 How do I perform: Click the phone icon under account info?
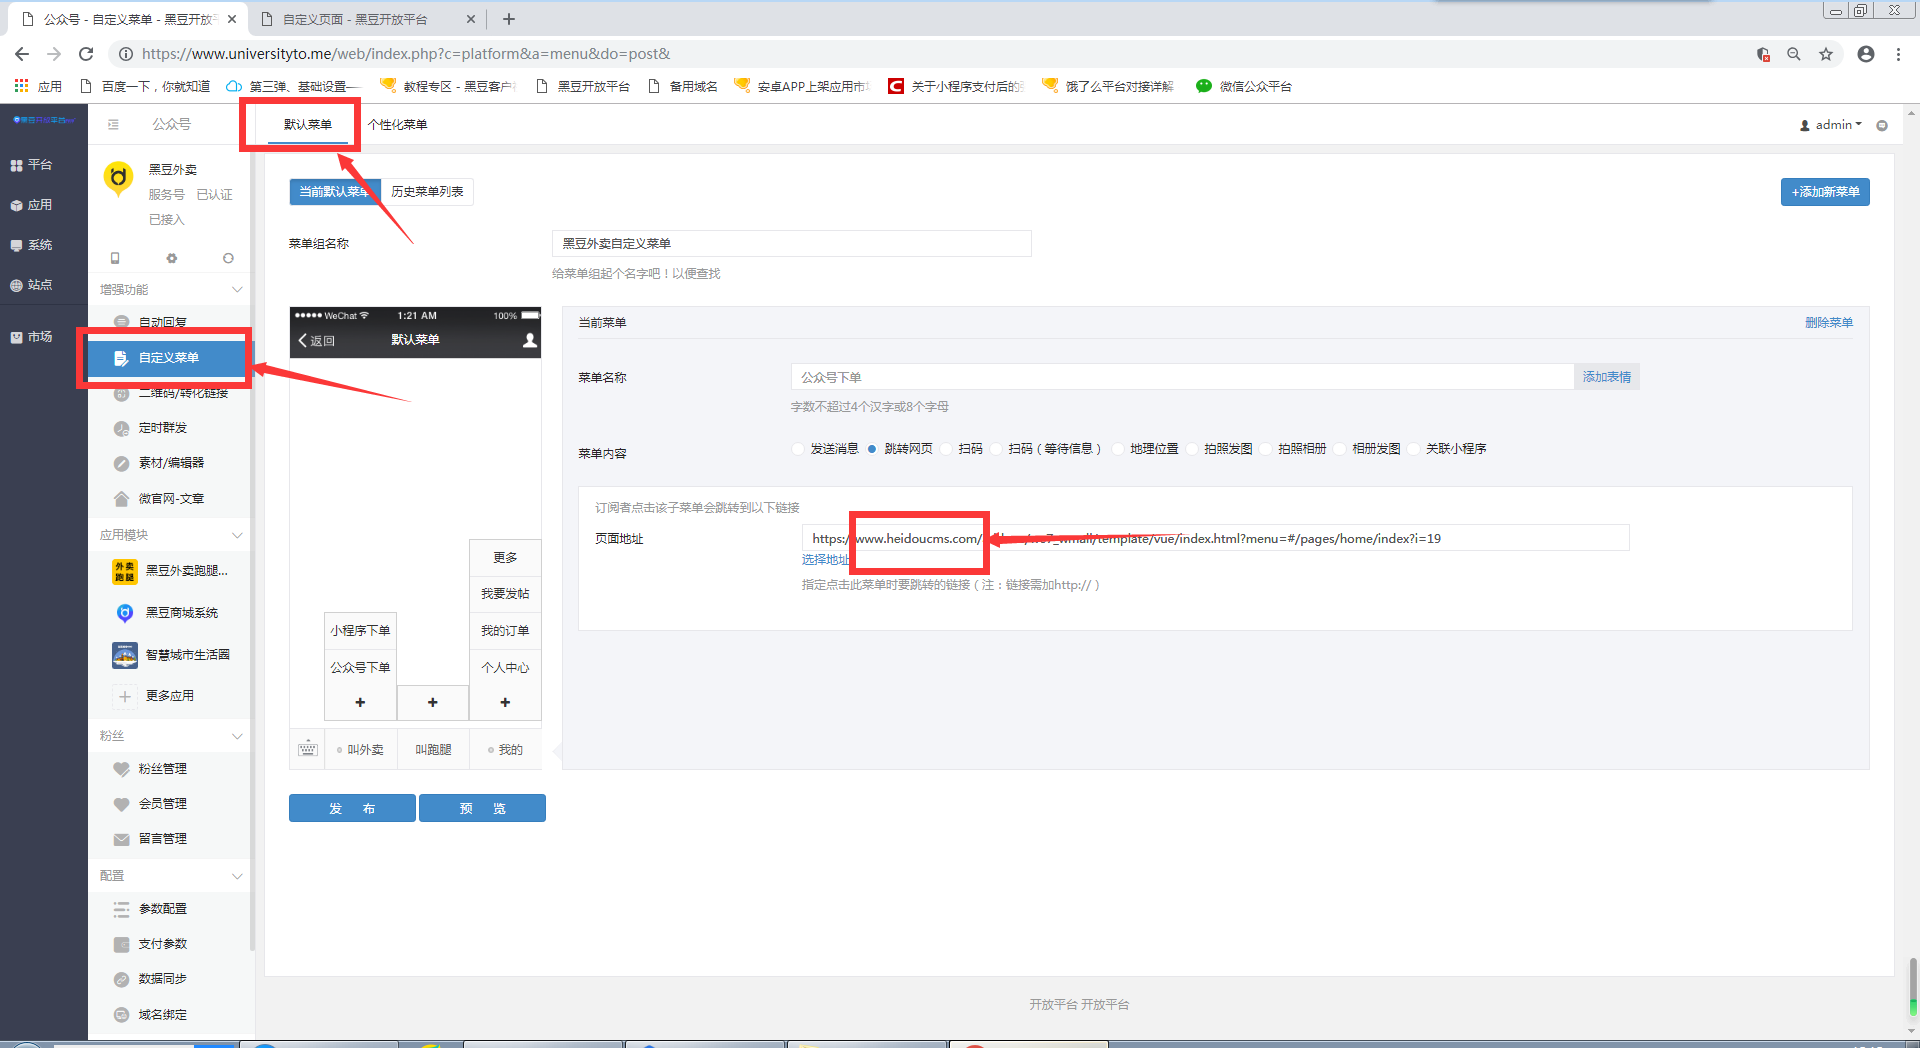click(115, 258)
